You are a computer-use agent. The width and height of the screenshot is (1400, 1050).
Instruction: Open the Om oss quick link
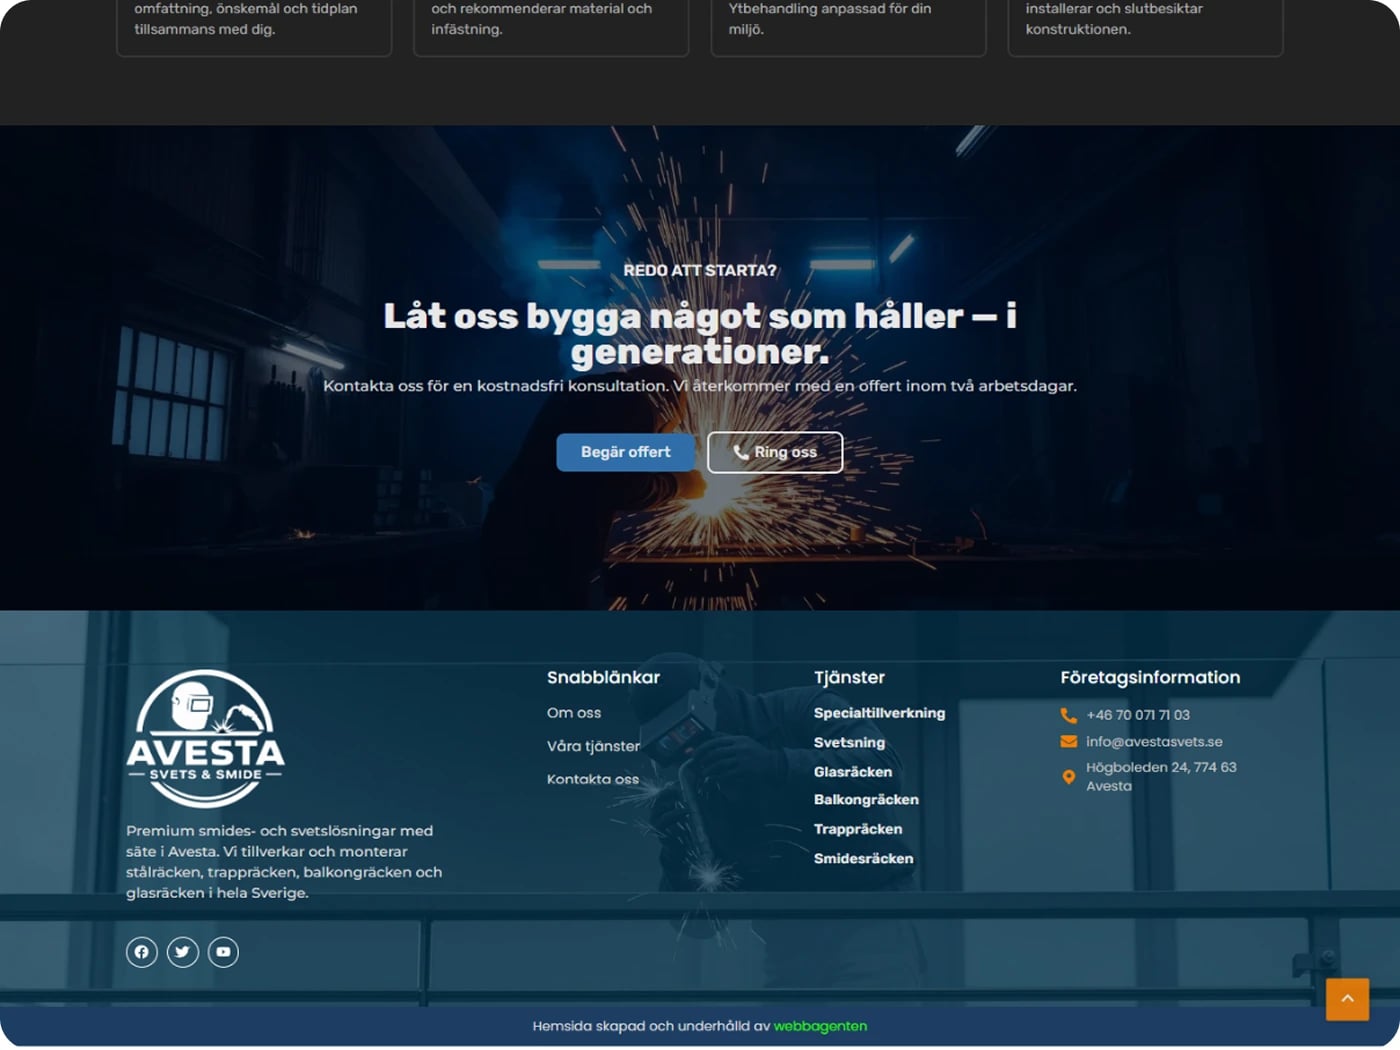[x=574, y=713]
